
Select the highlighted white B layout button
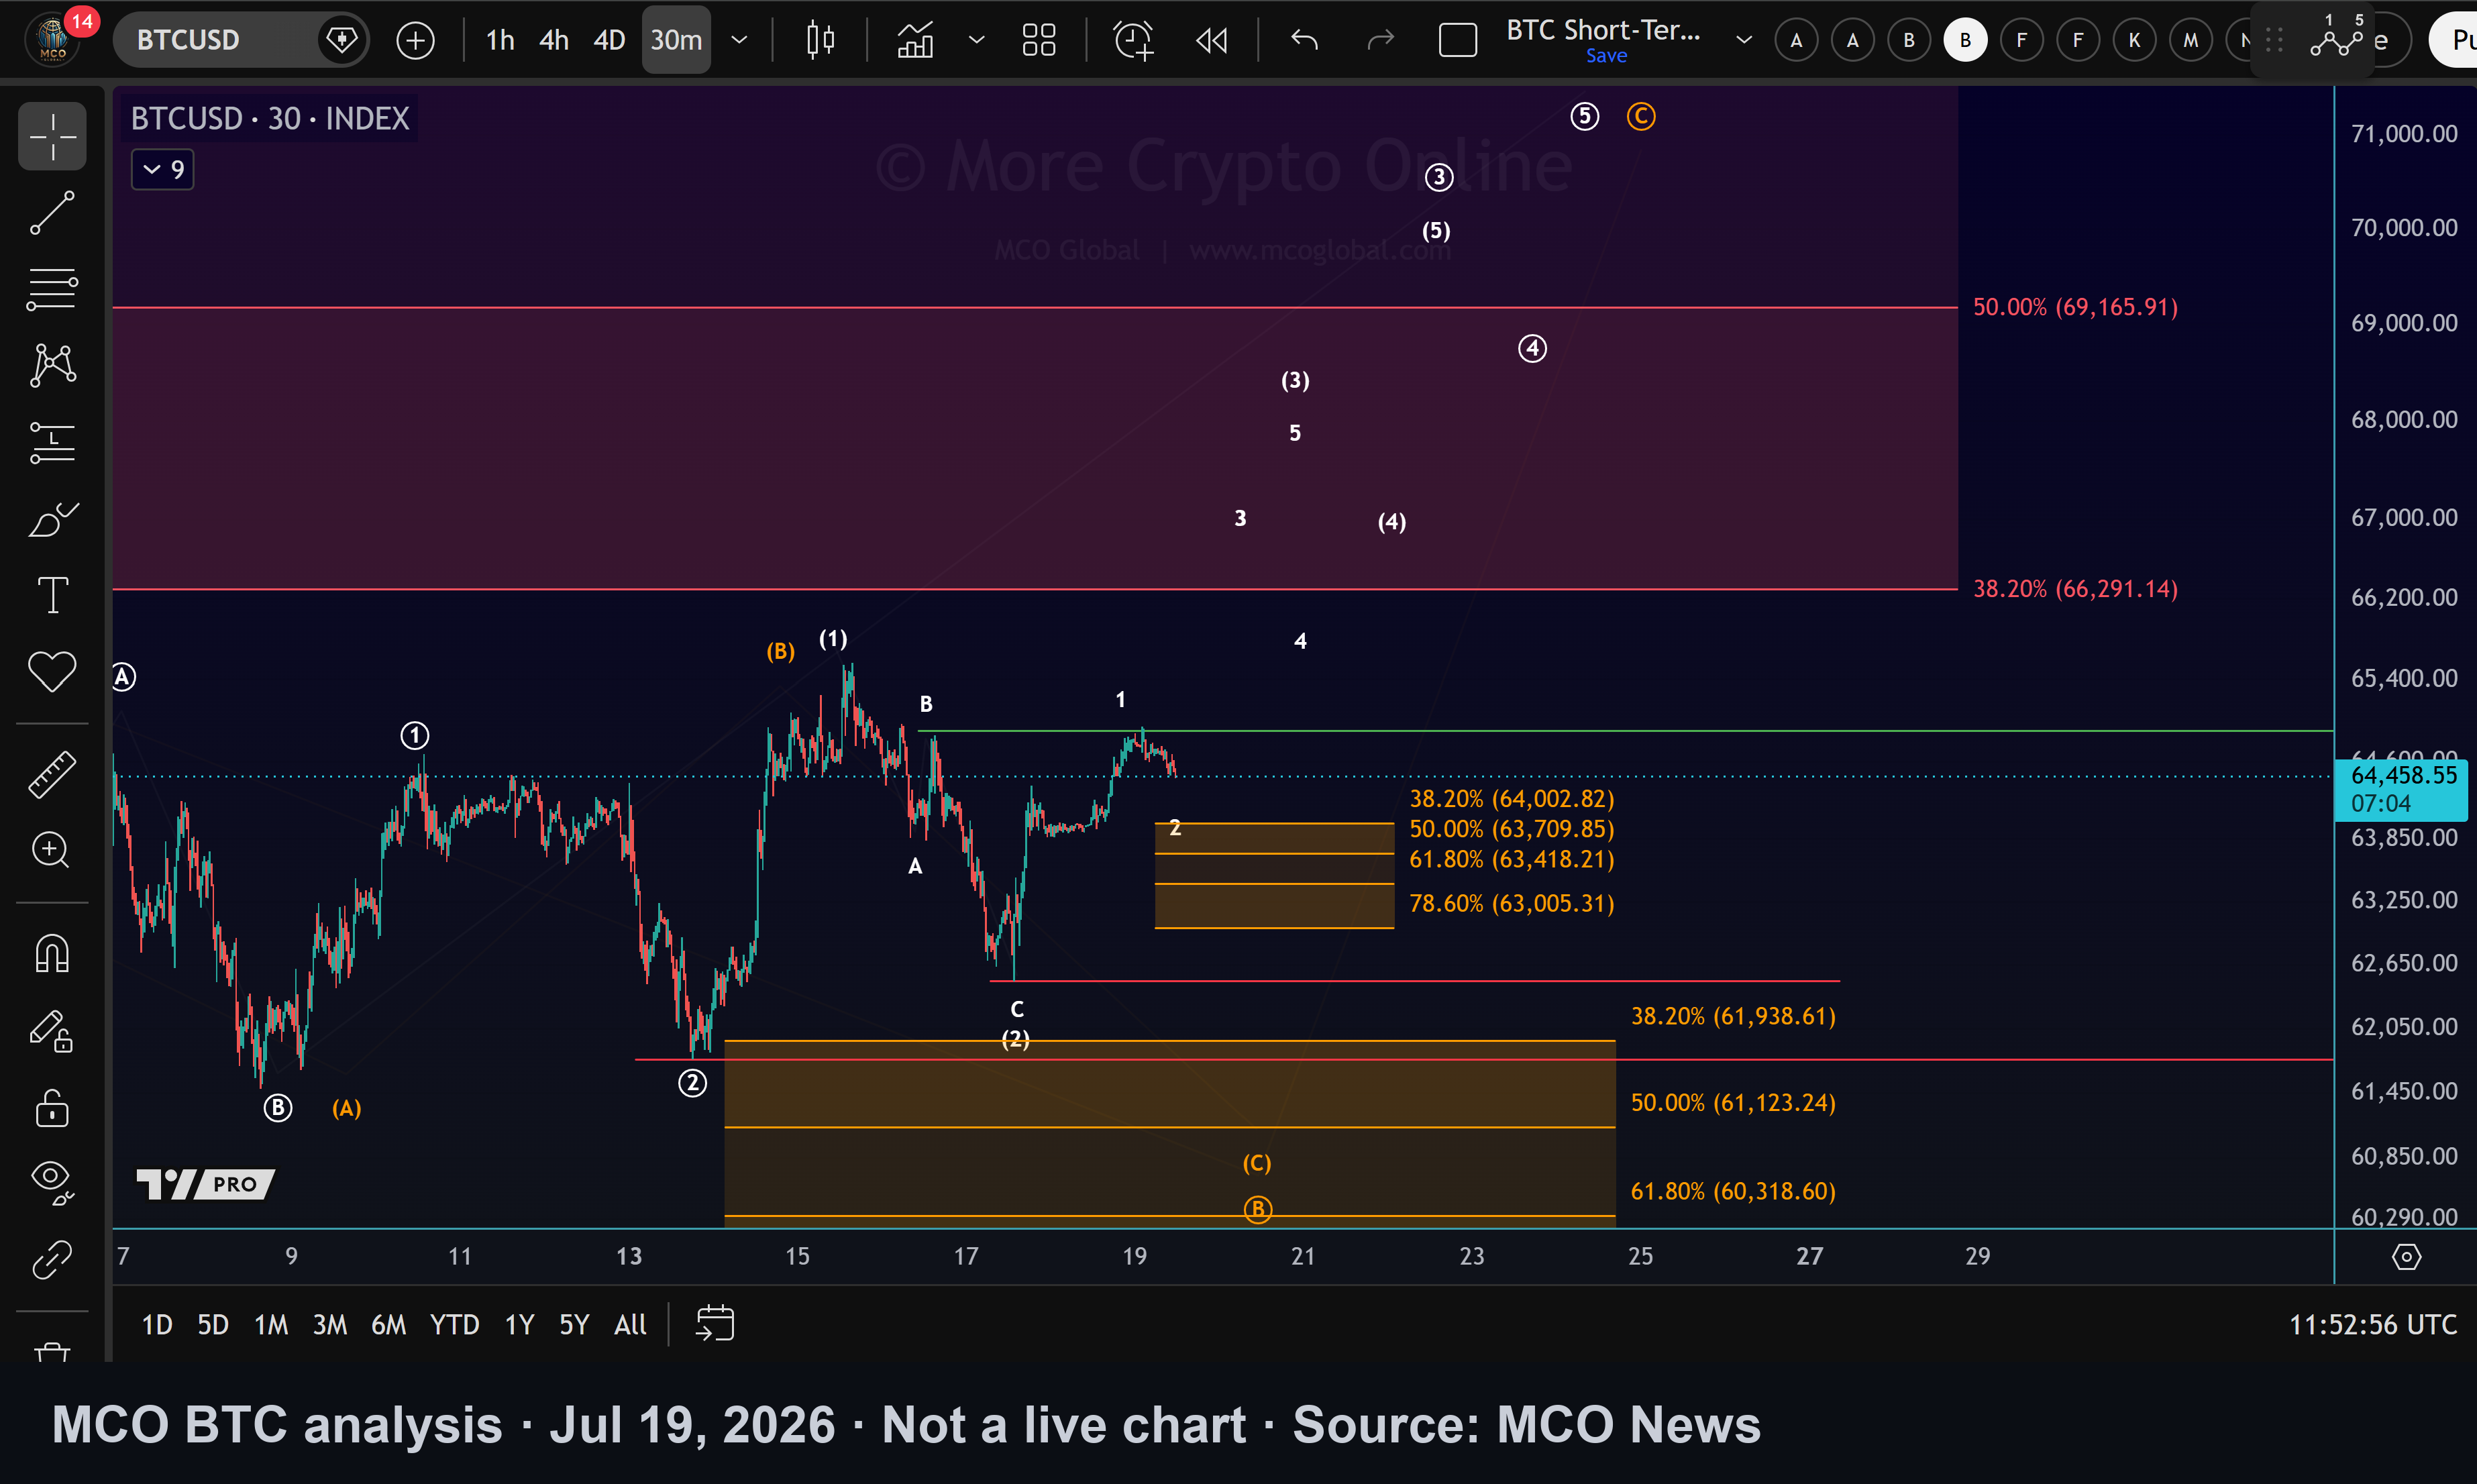click(x=1965, y=40)
